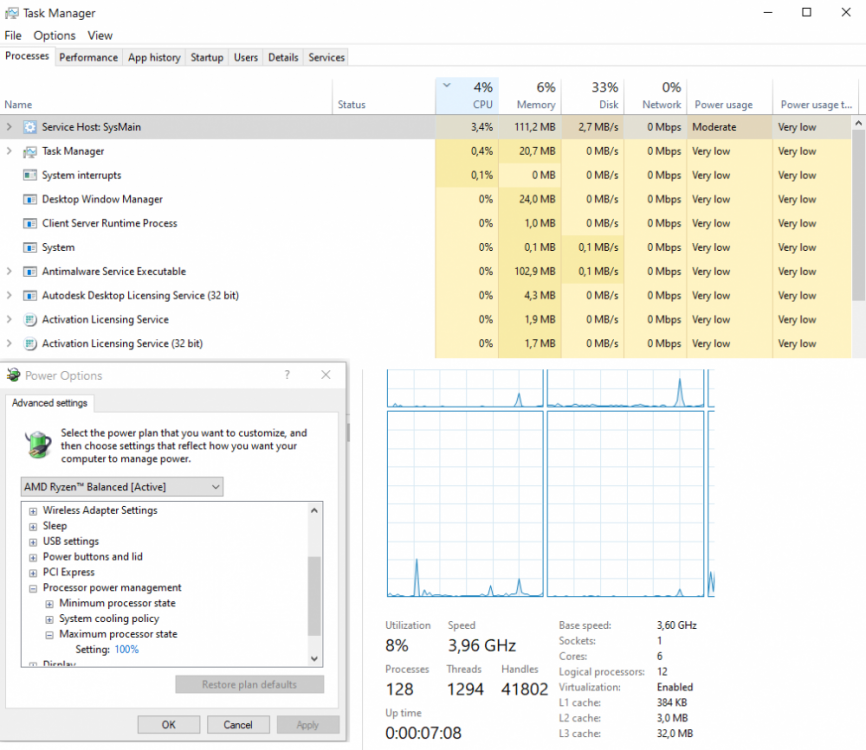
Task: Open the AMD Ryzen Balanced power plan dropdown
Action: (122, 487)
